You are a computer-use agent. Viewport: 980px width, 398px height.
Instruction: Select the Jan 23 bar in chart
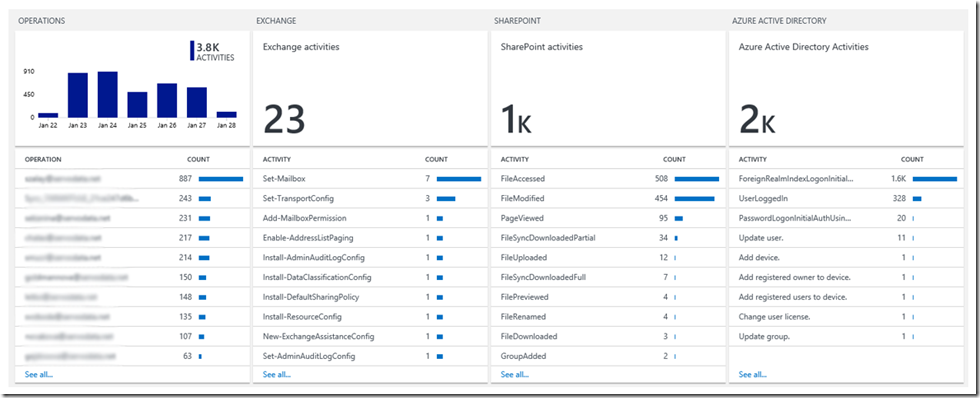click(78, 95)
